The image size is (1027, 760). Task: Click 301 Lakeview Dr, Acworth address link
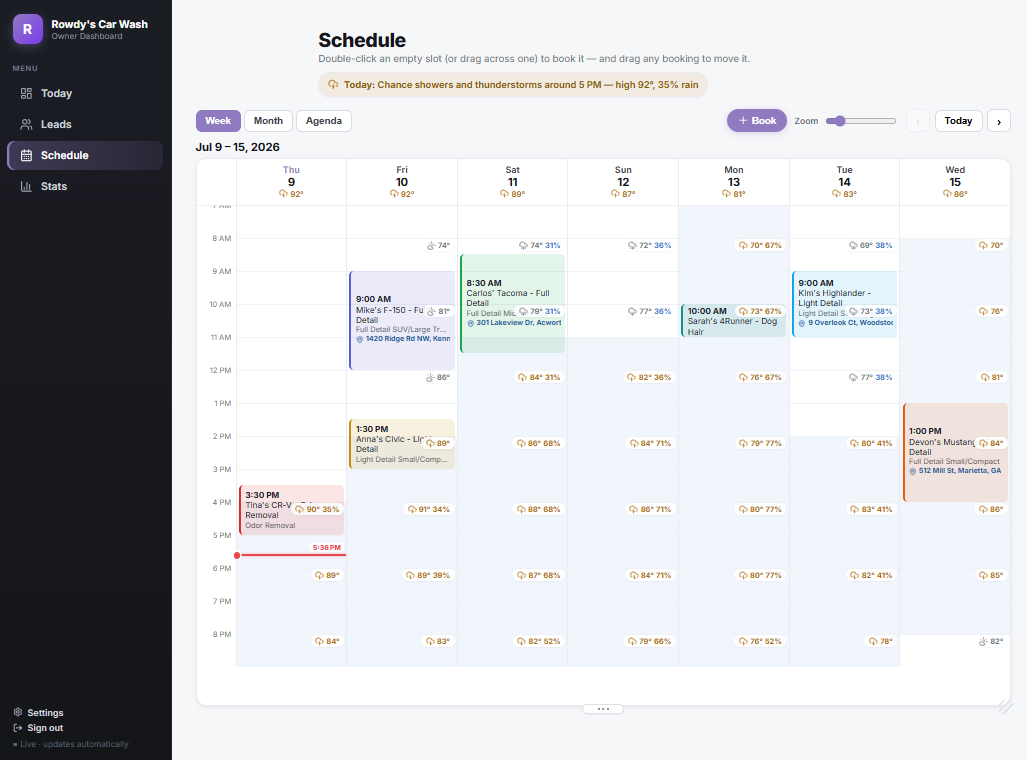pyautogui.click(x=518, y=323)
